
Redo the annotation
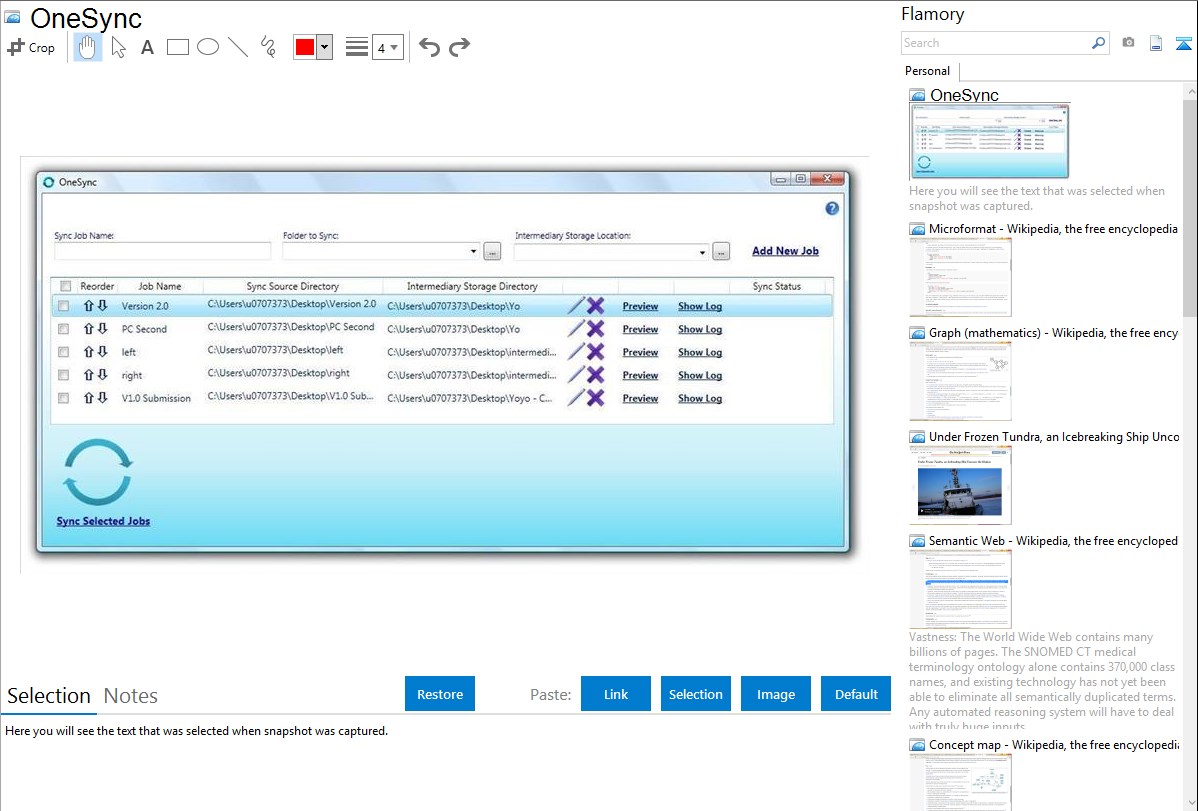point(459,47)
